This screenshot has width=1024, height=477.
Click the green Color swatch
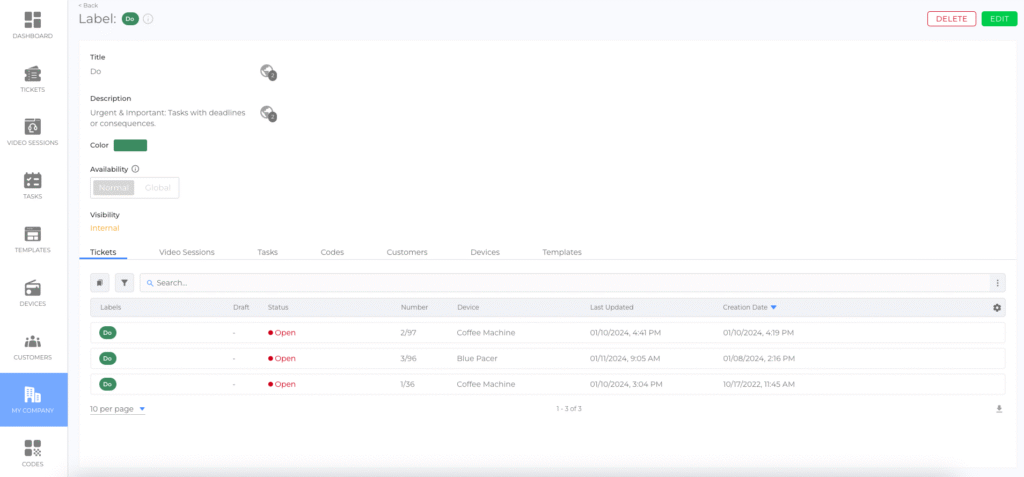click(x=130, y=145)
